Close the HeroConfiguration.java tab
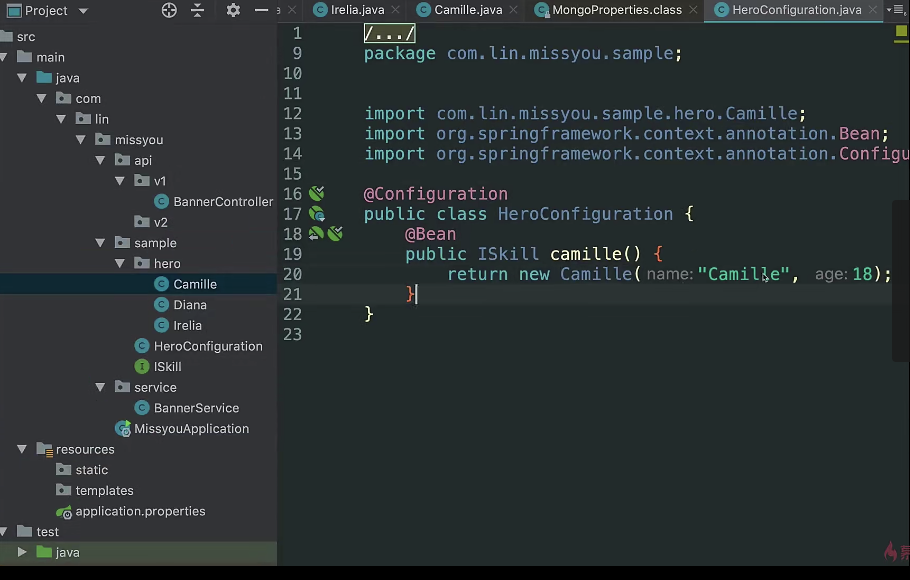910x580 pixels. coord(872,10)
